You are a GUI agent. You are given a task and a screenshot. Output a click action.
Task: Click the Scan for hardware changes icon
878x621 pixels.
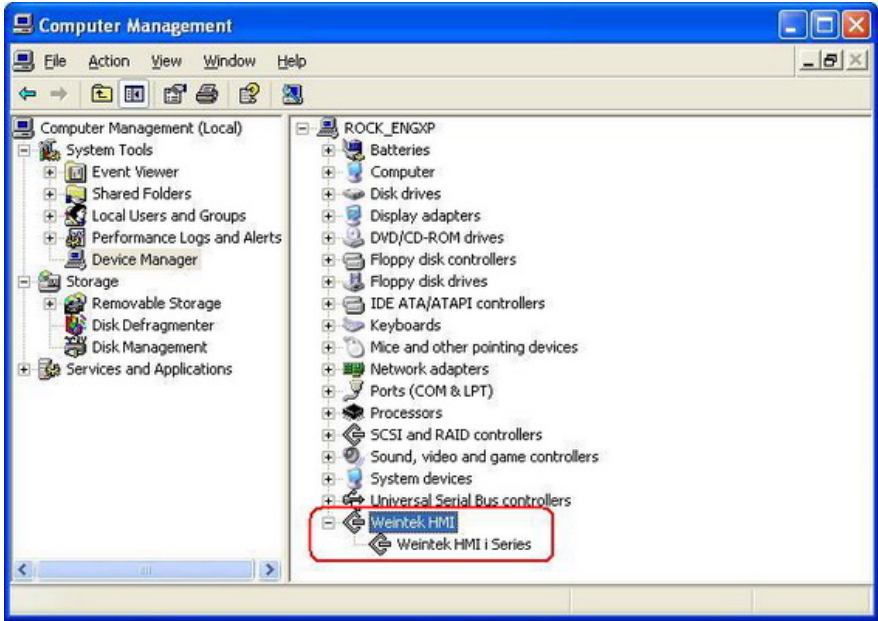292,94
